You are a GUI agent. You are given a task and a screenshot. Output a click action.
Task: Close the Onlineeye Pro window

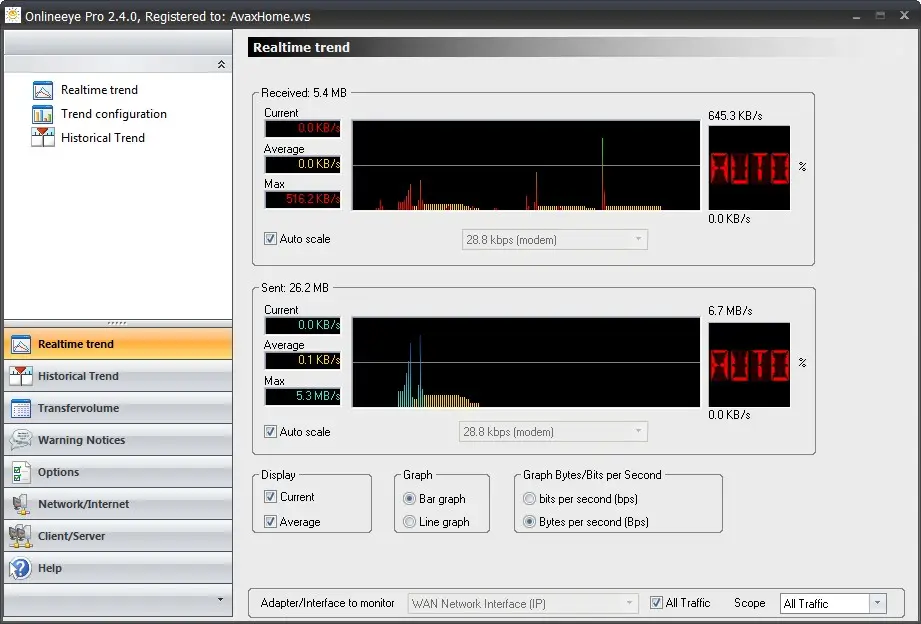(905, 15)
